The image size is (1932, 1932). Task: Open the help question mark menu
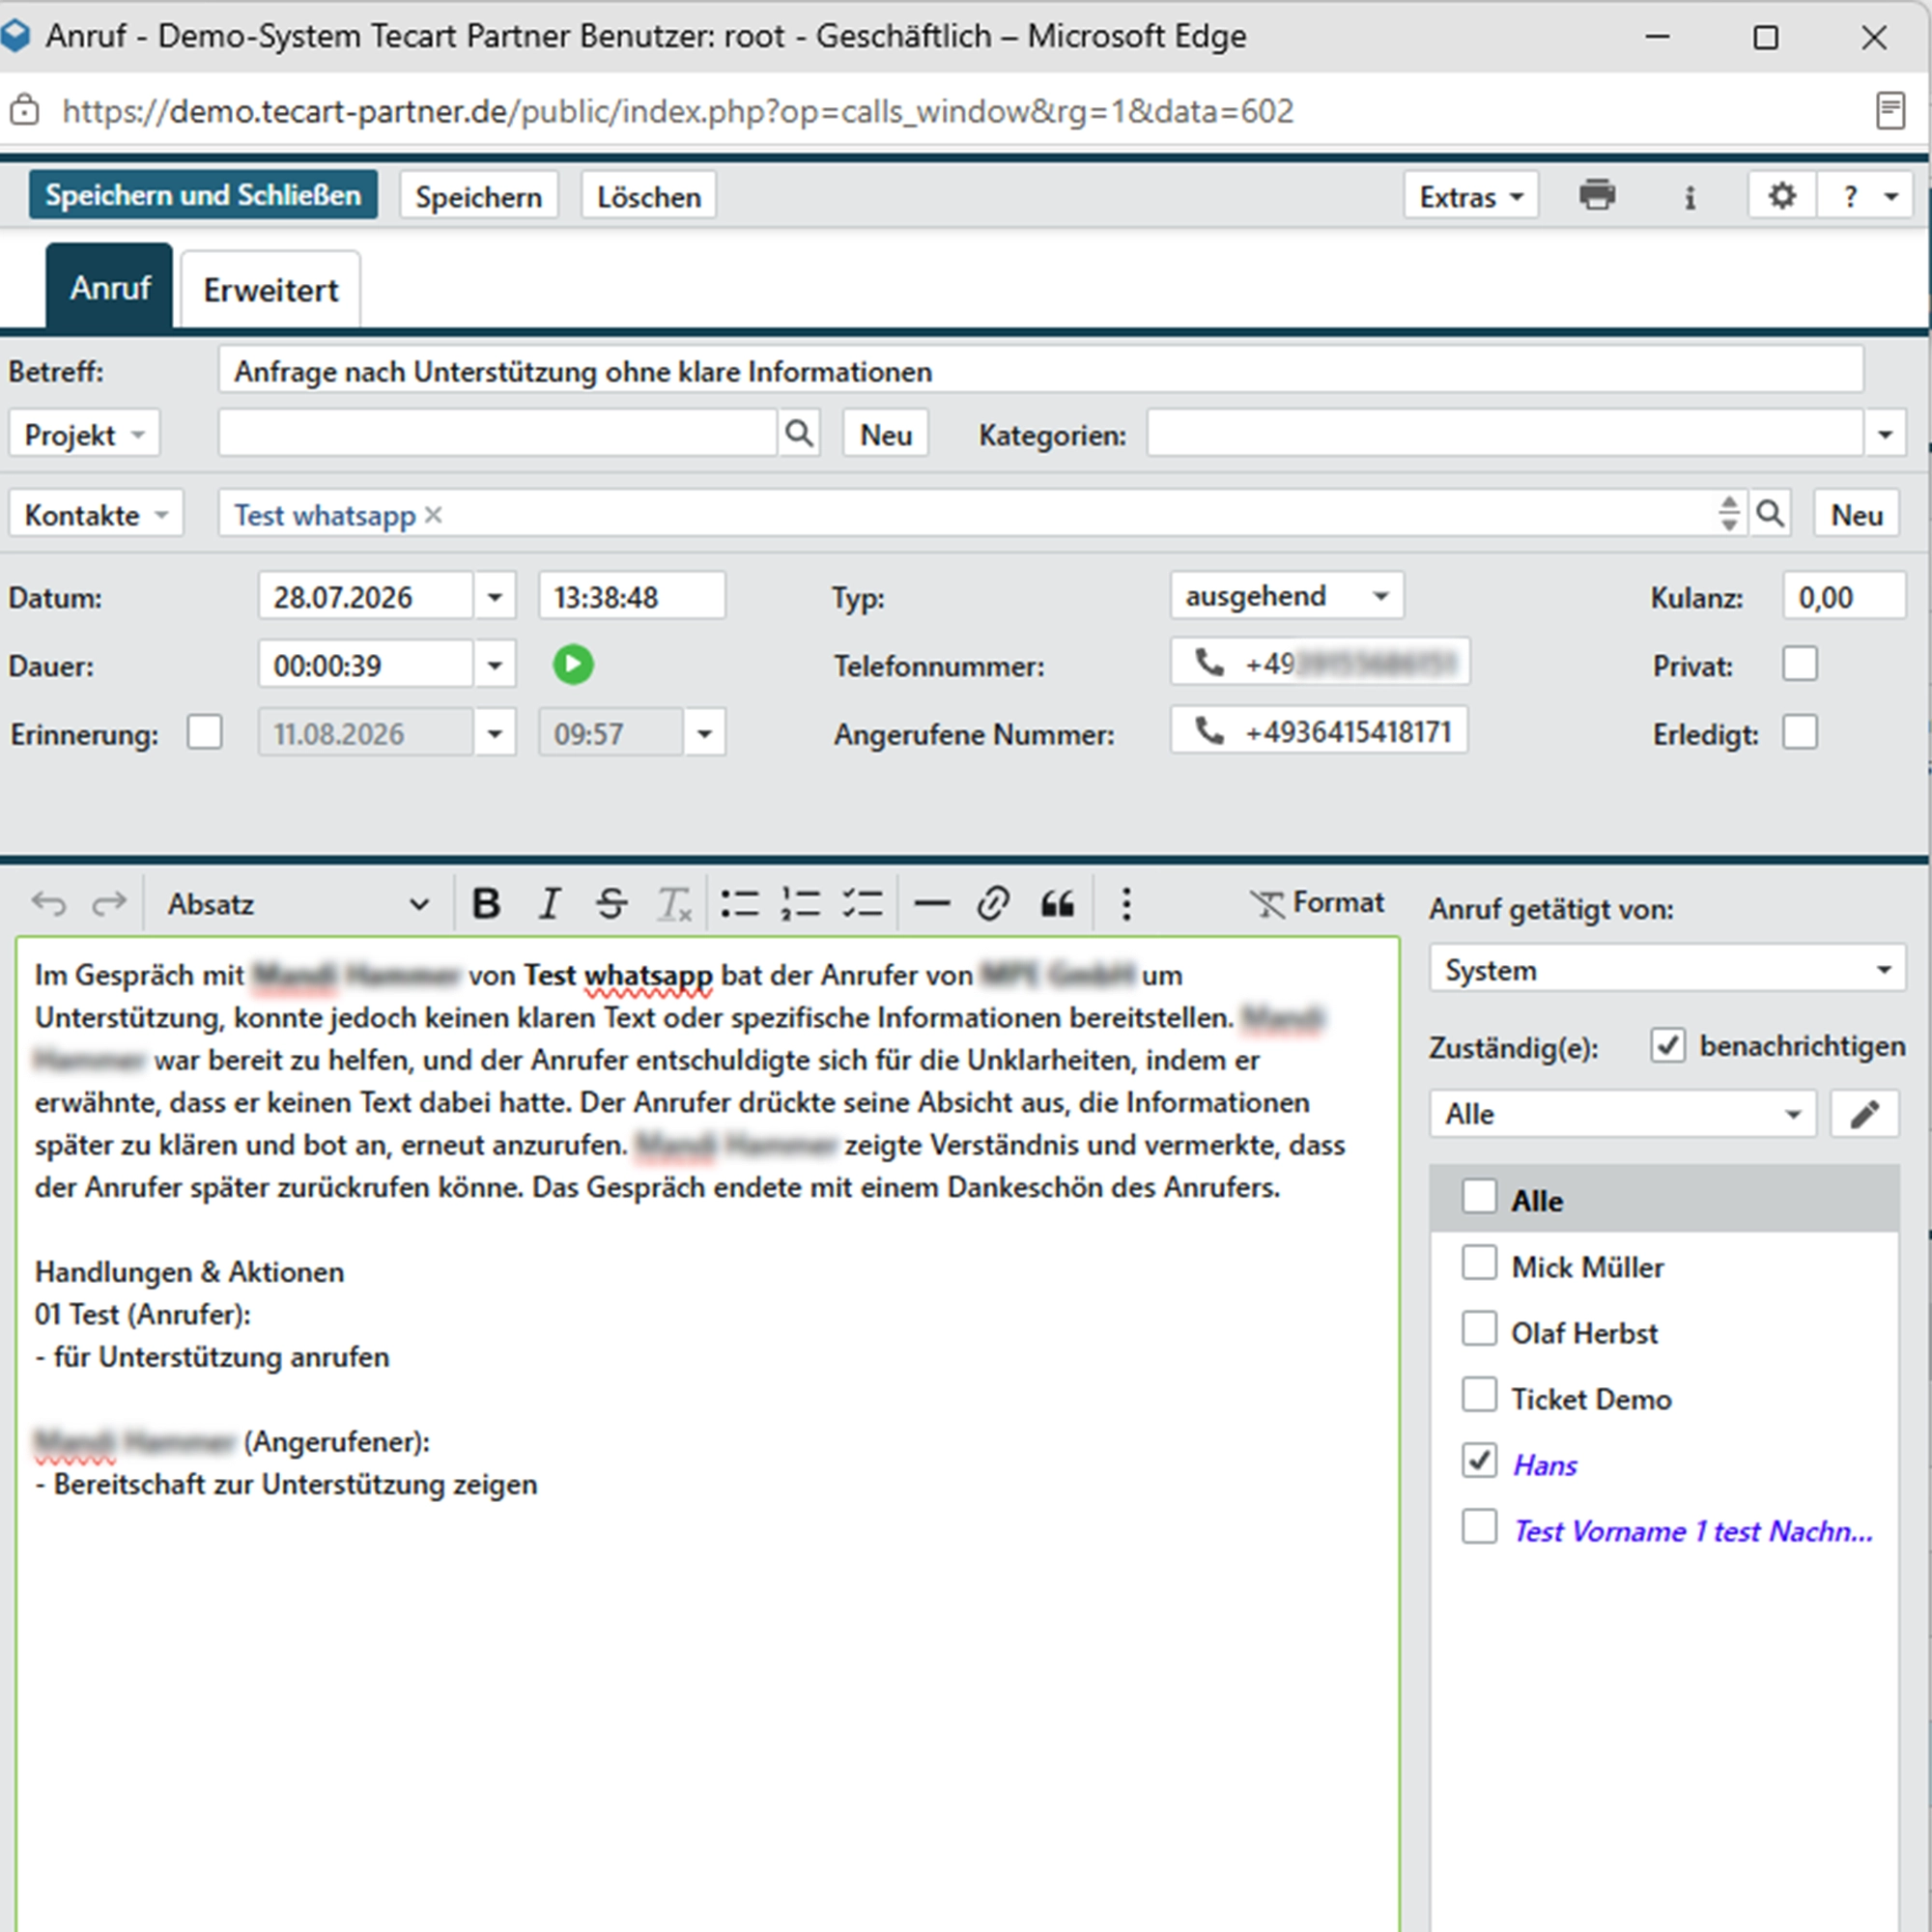pyautogui.click(x=1851, y=196)
